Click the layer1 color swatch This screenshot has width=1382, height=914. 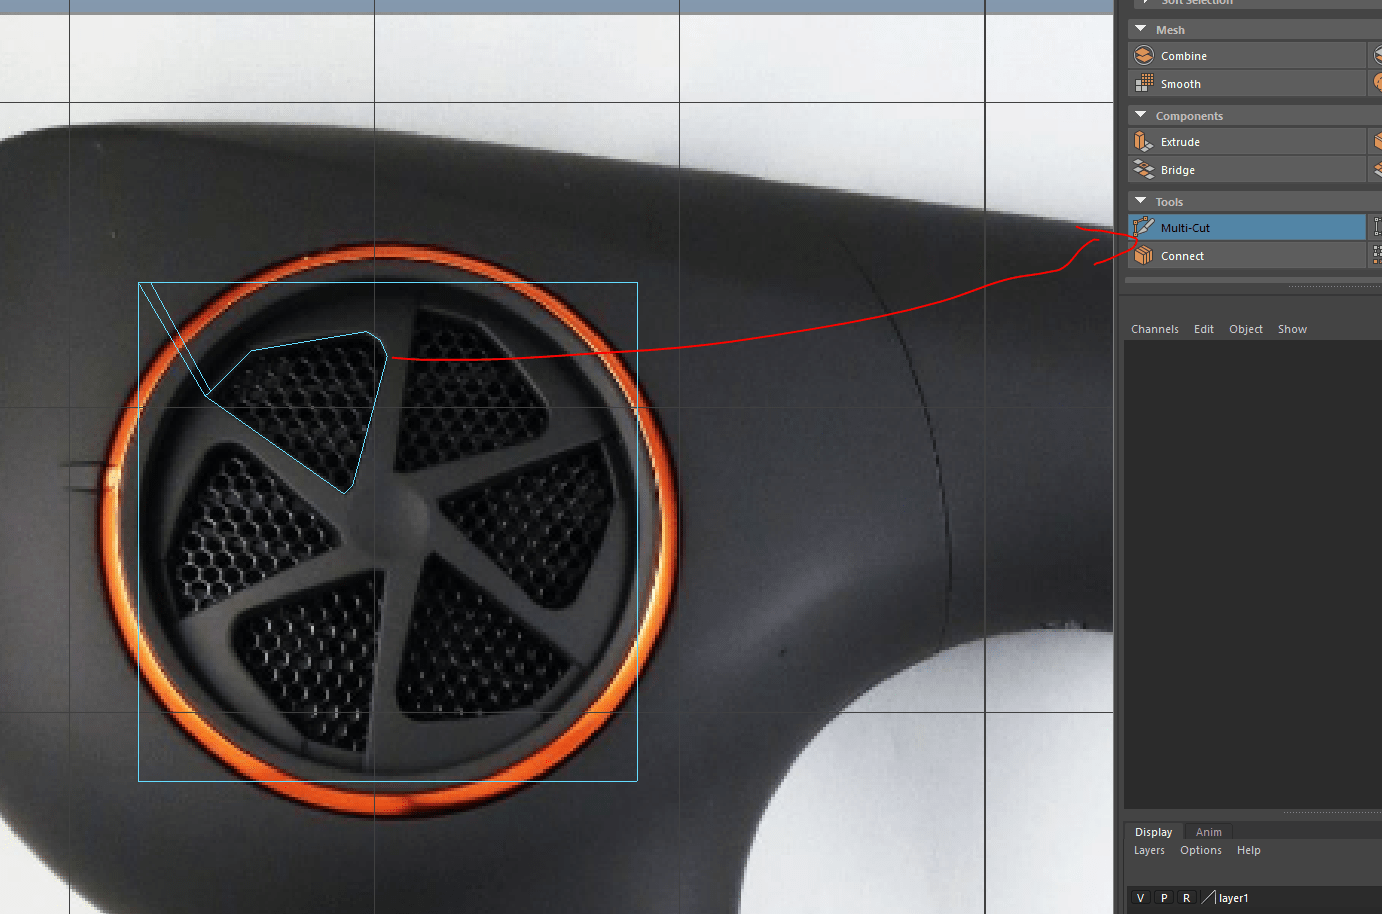point(1208,898)
